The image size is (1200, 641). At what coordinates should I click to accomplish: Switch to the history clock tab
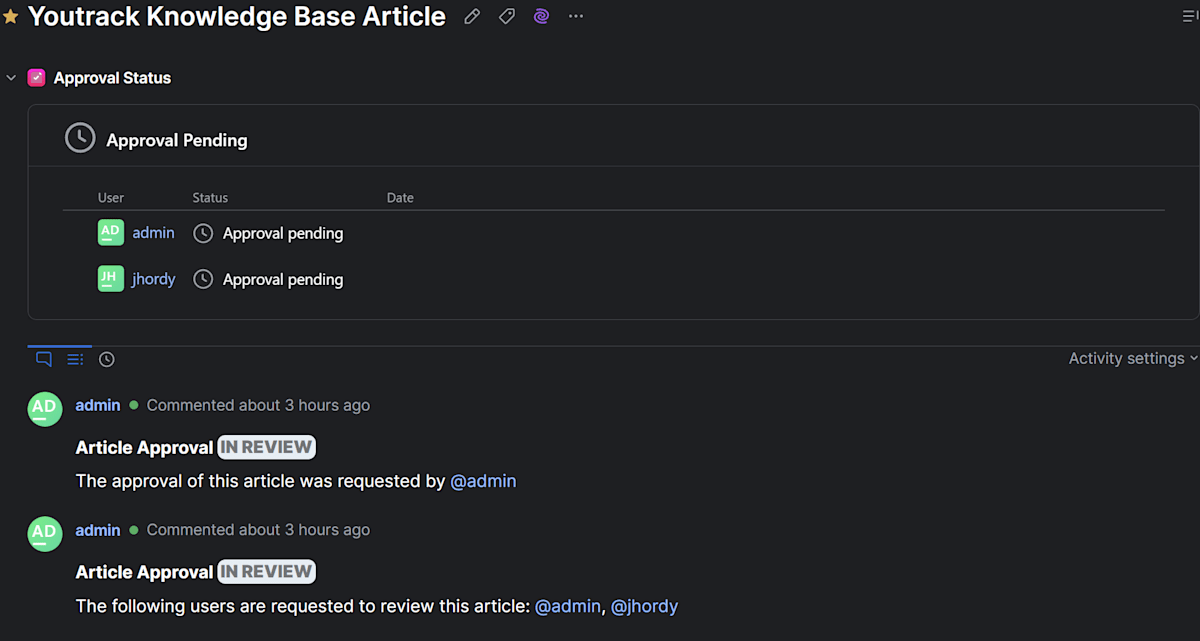click(x=107, y=359)
